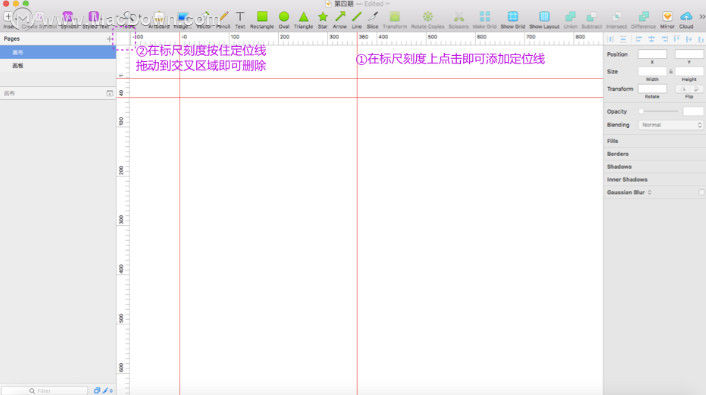Screen dimensions: 706x395
Task: Click the X position input field
Action: coord(652,54)
